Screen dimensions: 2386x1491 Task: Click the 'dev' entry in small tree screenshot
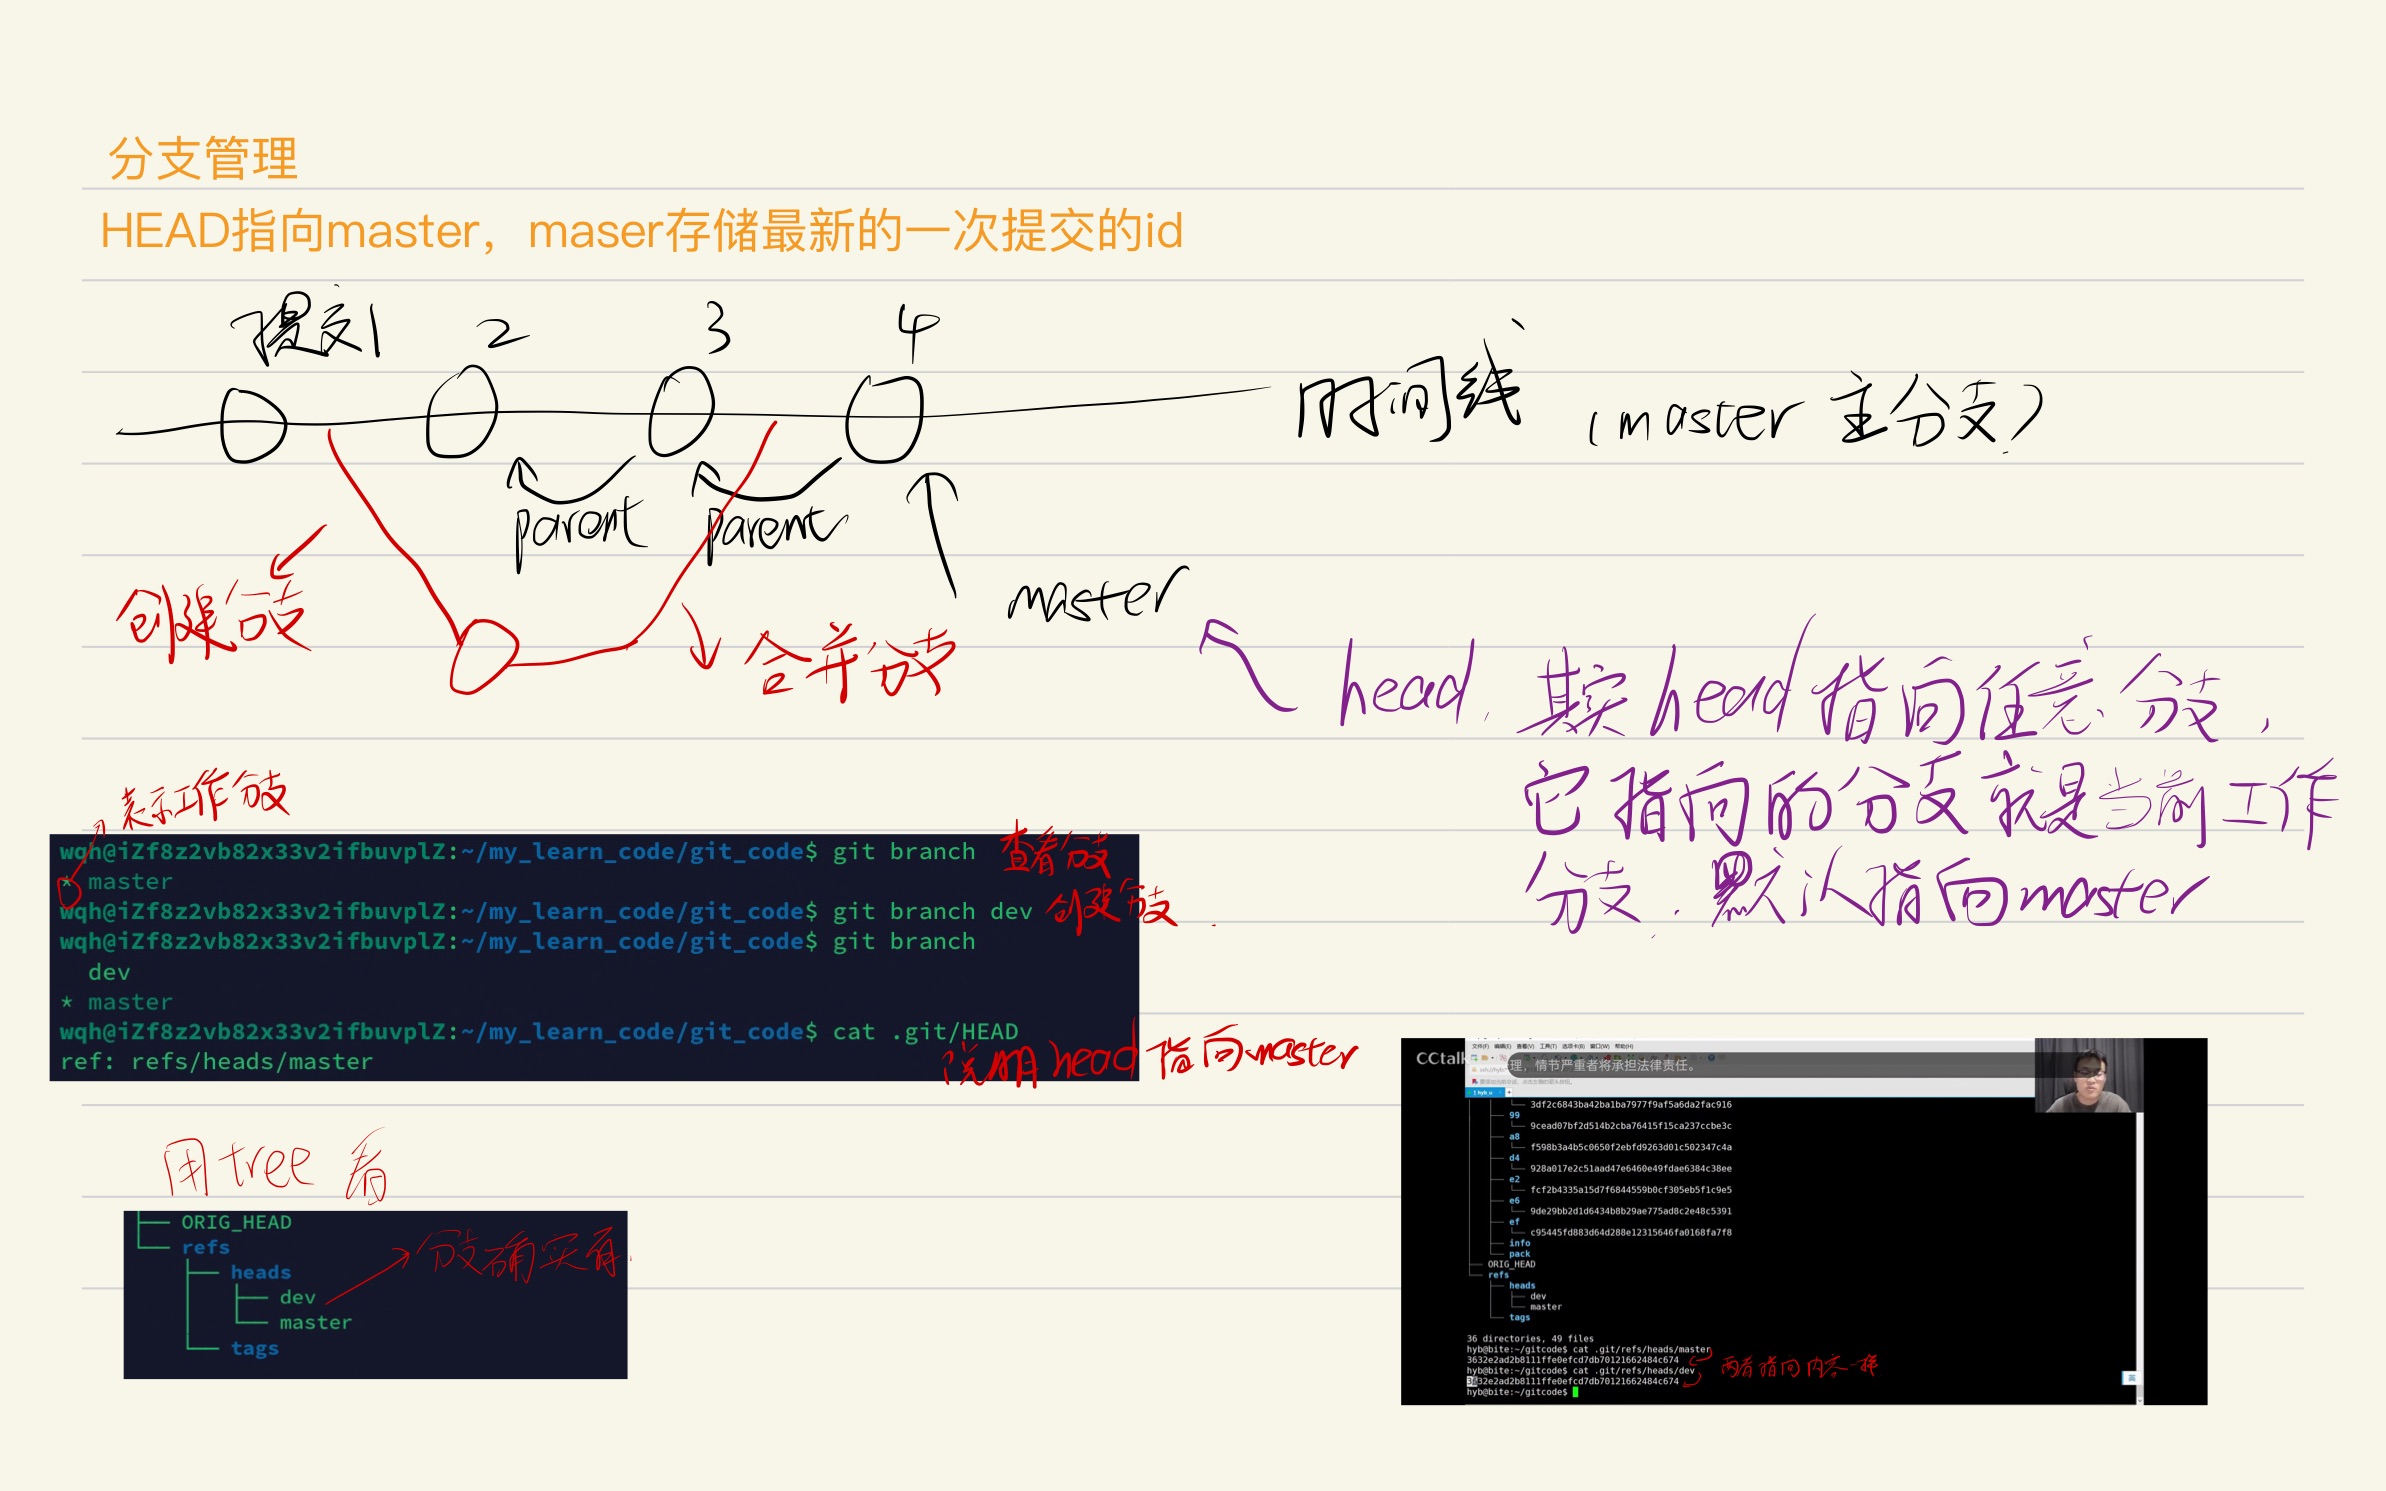(x=297, y=1297)
